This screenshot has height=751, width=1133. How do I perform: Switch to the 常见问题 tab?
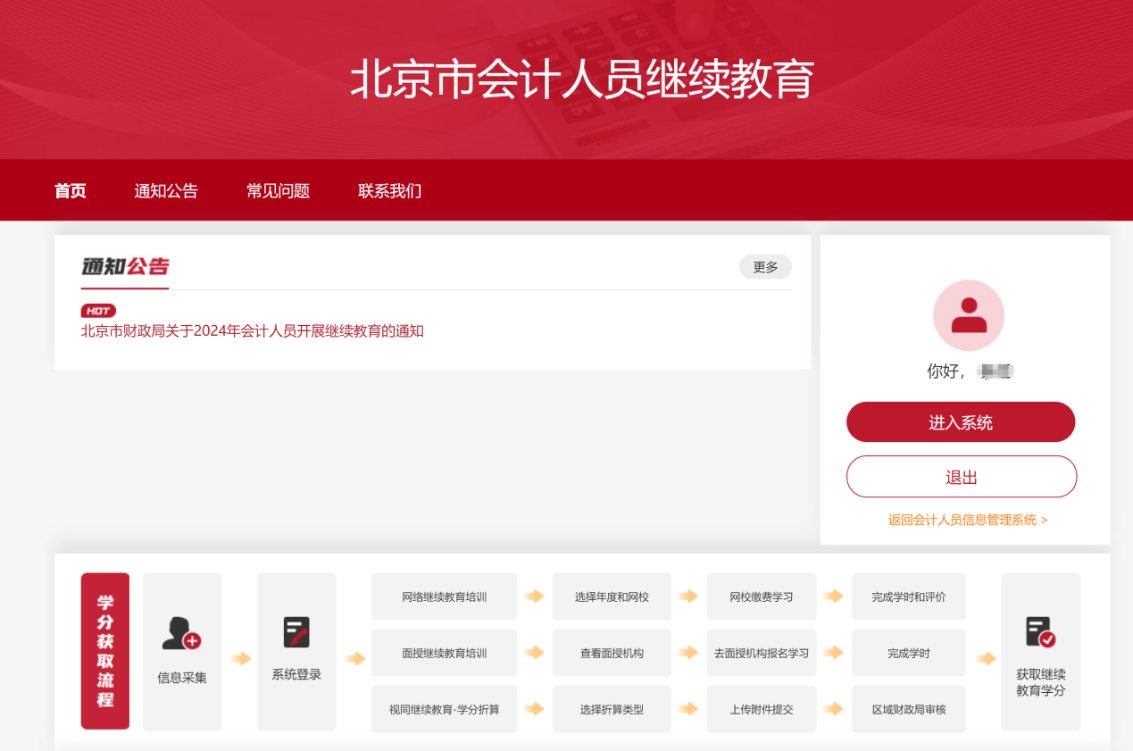click(281, 190)
